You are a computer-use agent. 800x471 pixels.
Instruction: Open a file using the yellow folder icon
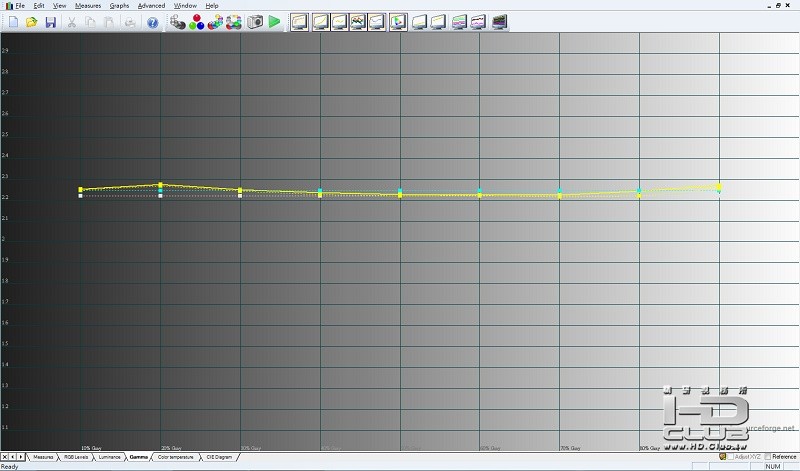(x=32, y=22)
